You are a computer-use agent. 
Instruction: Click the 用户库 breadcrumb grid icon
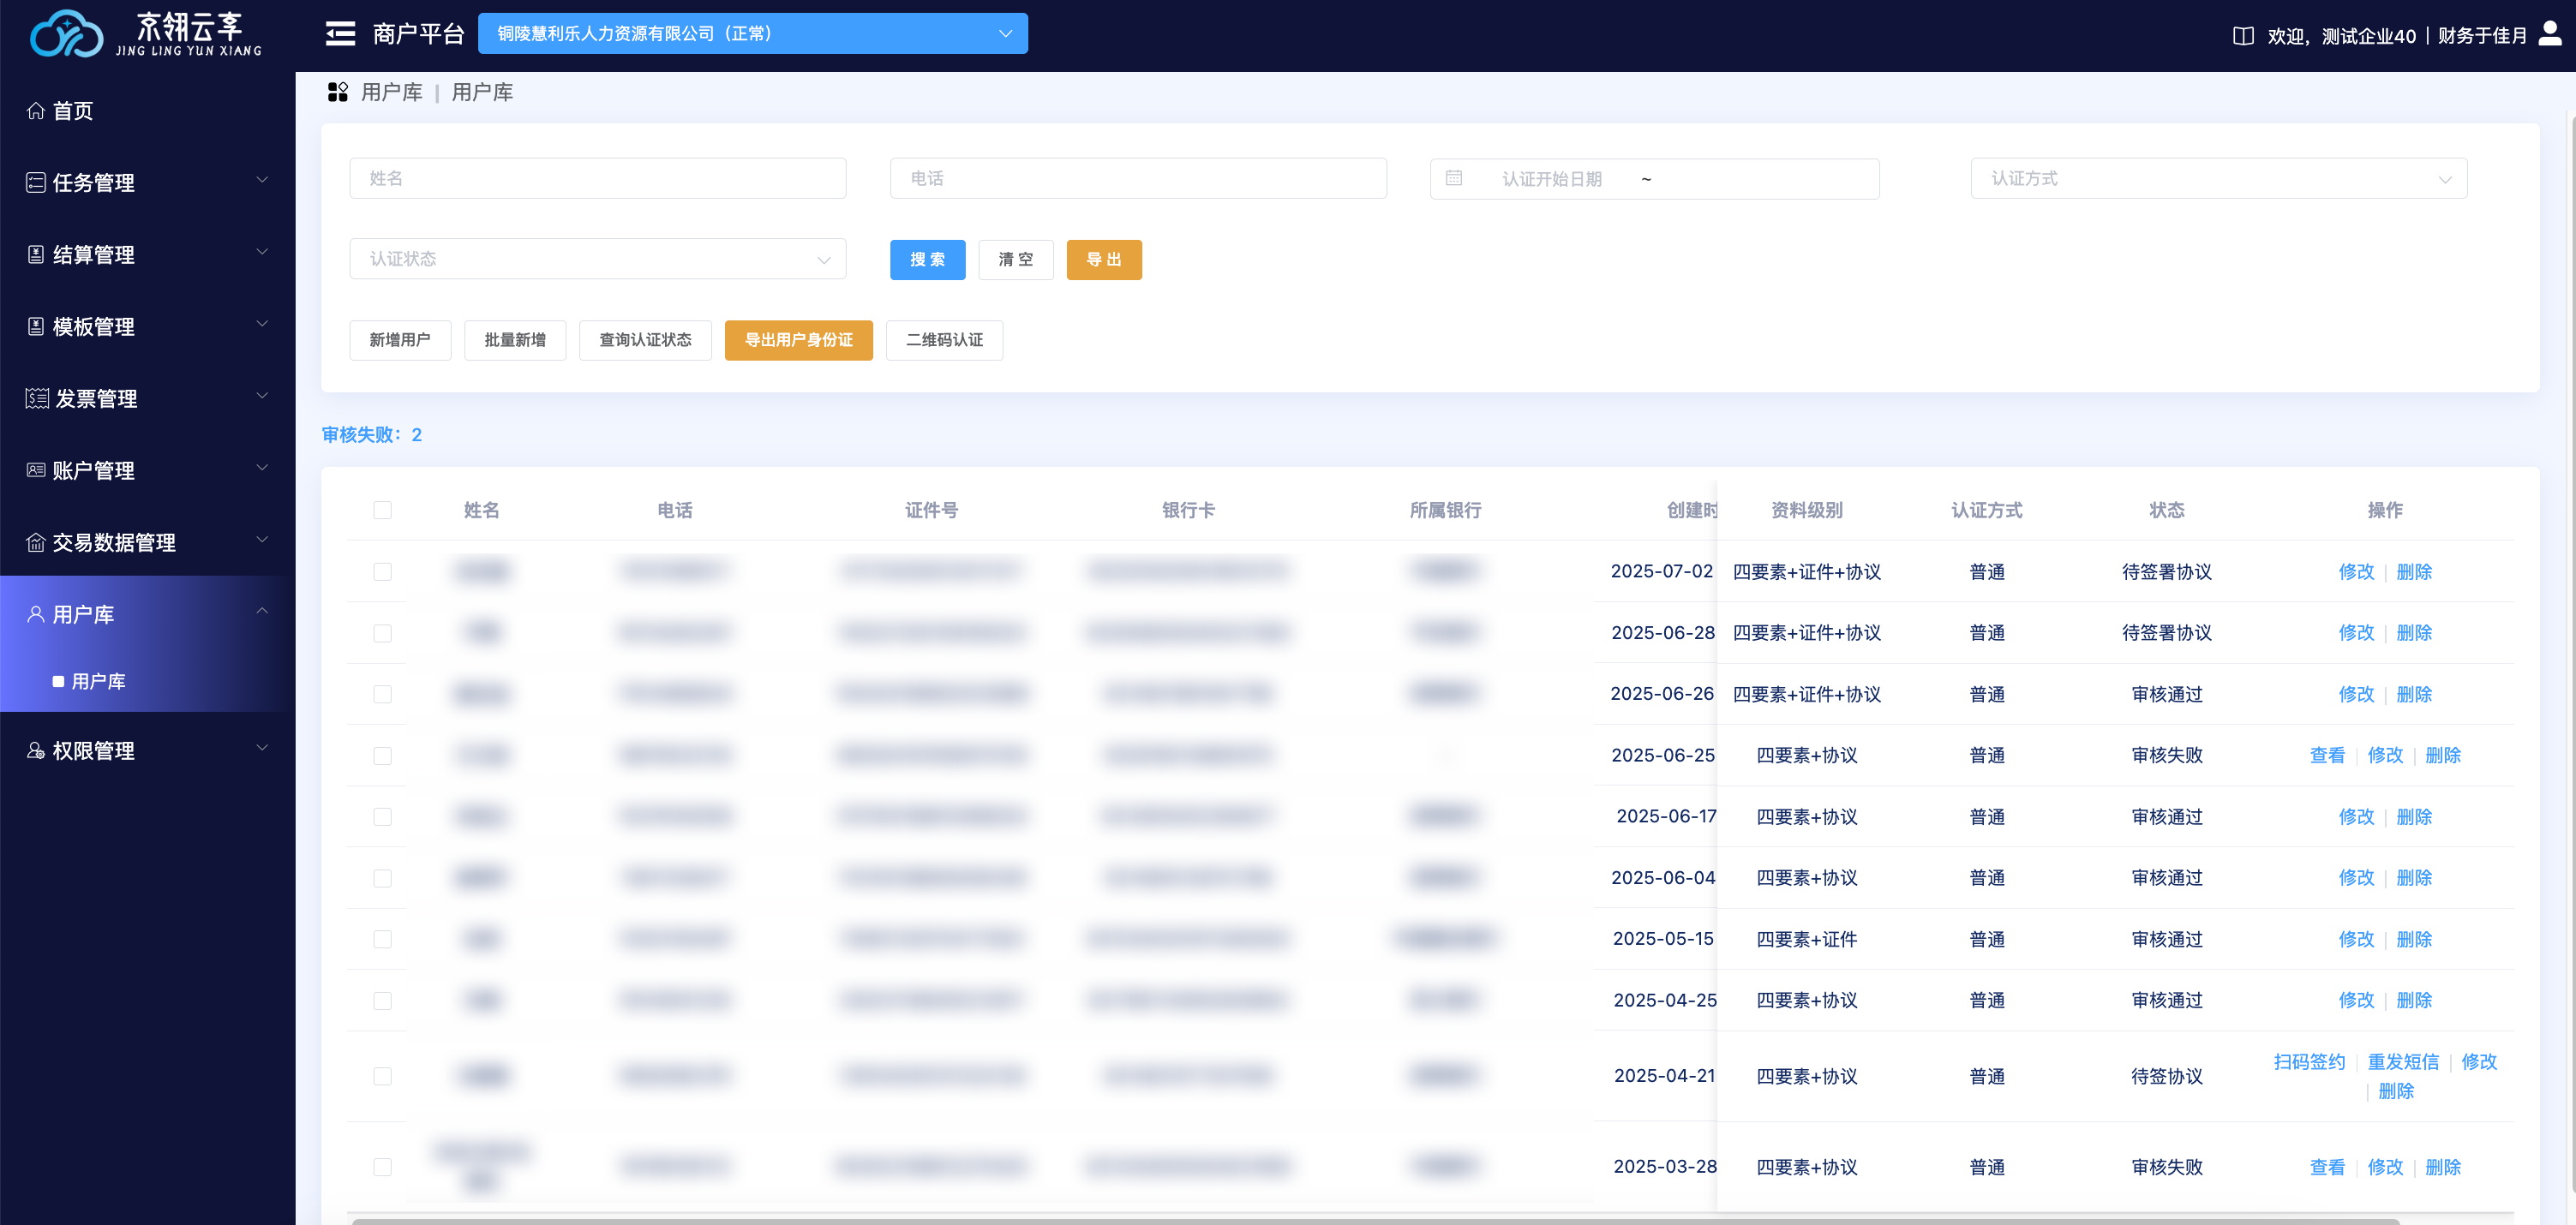(x=338, y=92)
